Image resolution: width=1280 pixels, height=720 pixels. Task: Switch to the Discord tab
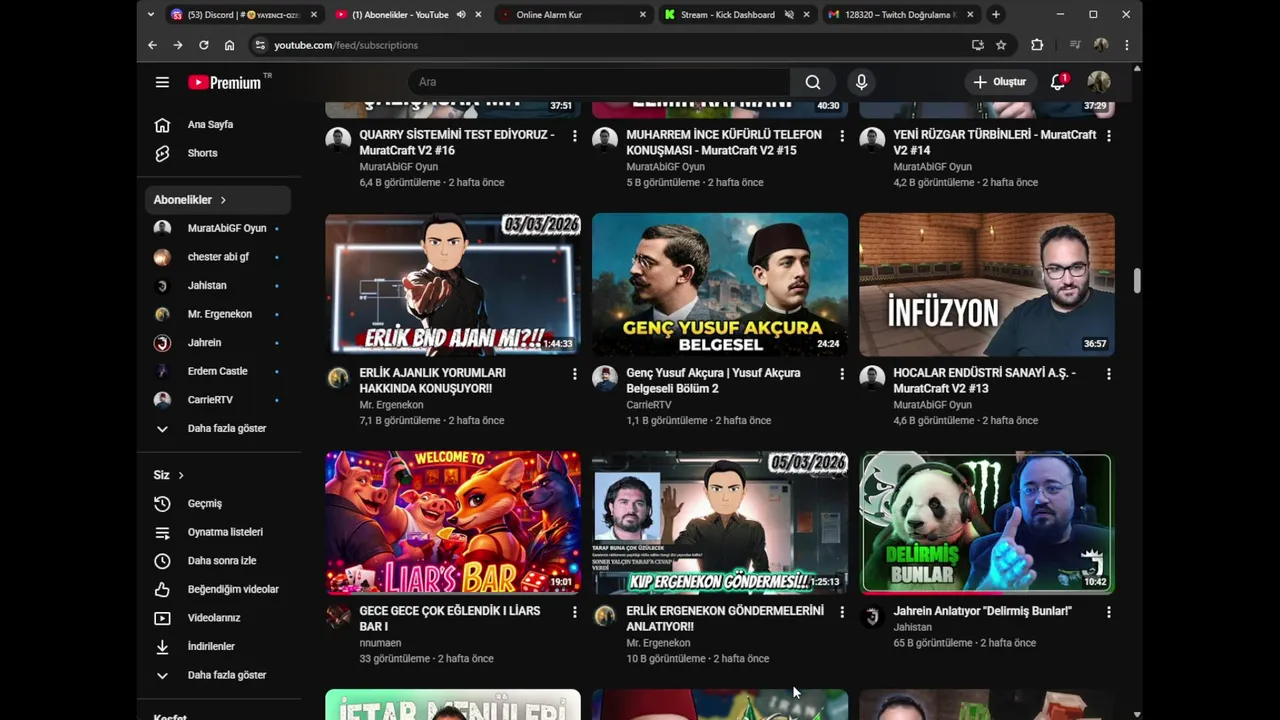[243, 14]
